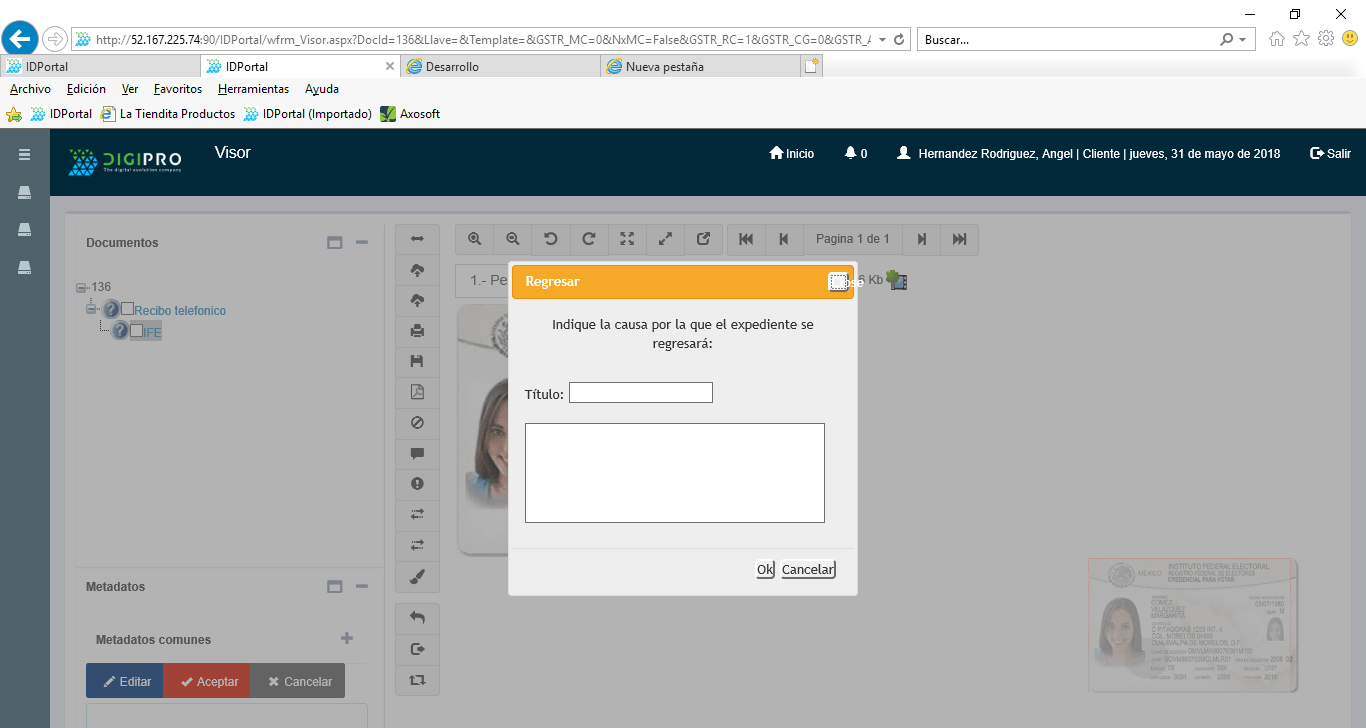
Task: Click Ok in the Regresar dialog
Action: pyautogui.click(x=765, y=569)
